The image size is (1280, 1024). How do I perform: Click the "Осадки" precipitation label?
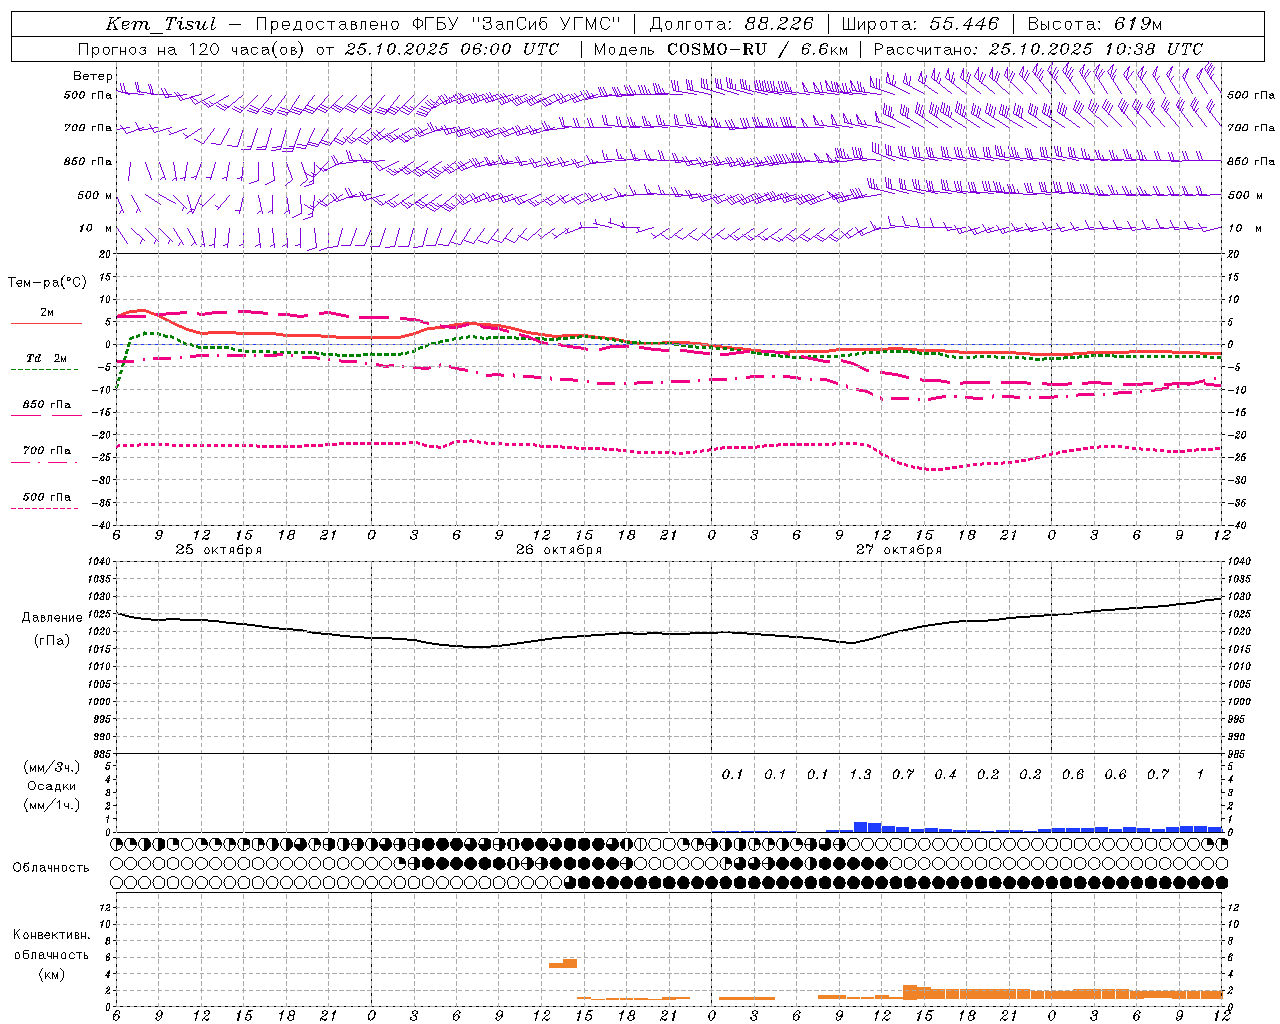[52, 786]
